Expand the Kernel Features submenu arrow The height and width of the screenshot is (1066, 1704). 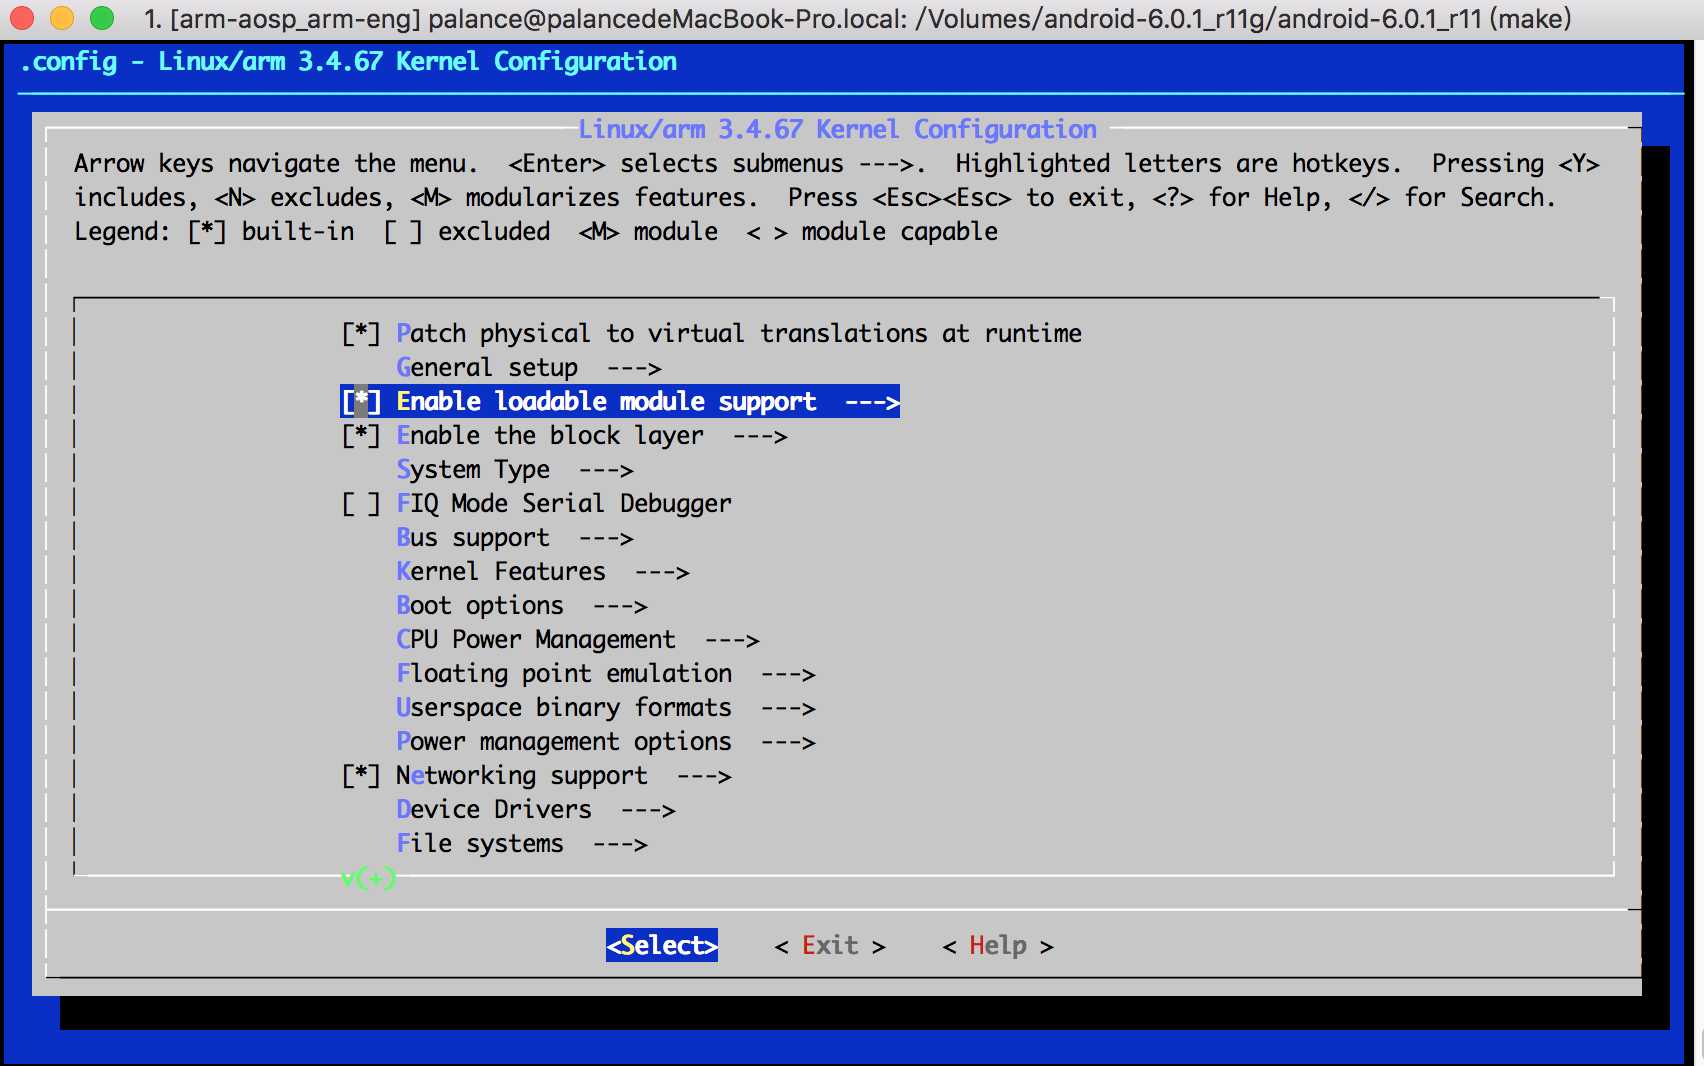tap(662, 571)
